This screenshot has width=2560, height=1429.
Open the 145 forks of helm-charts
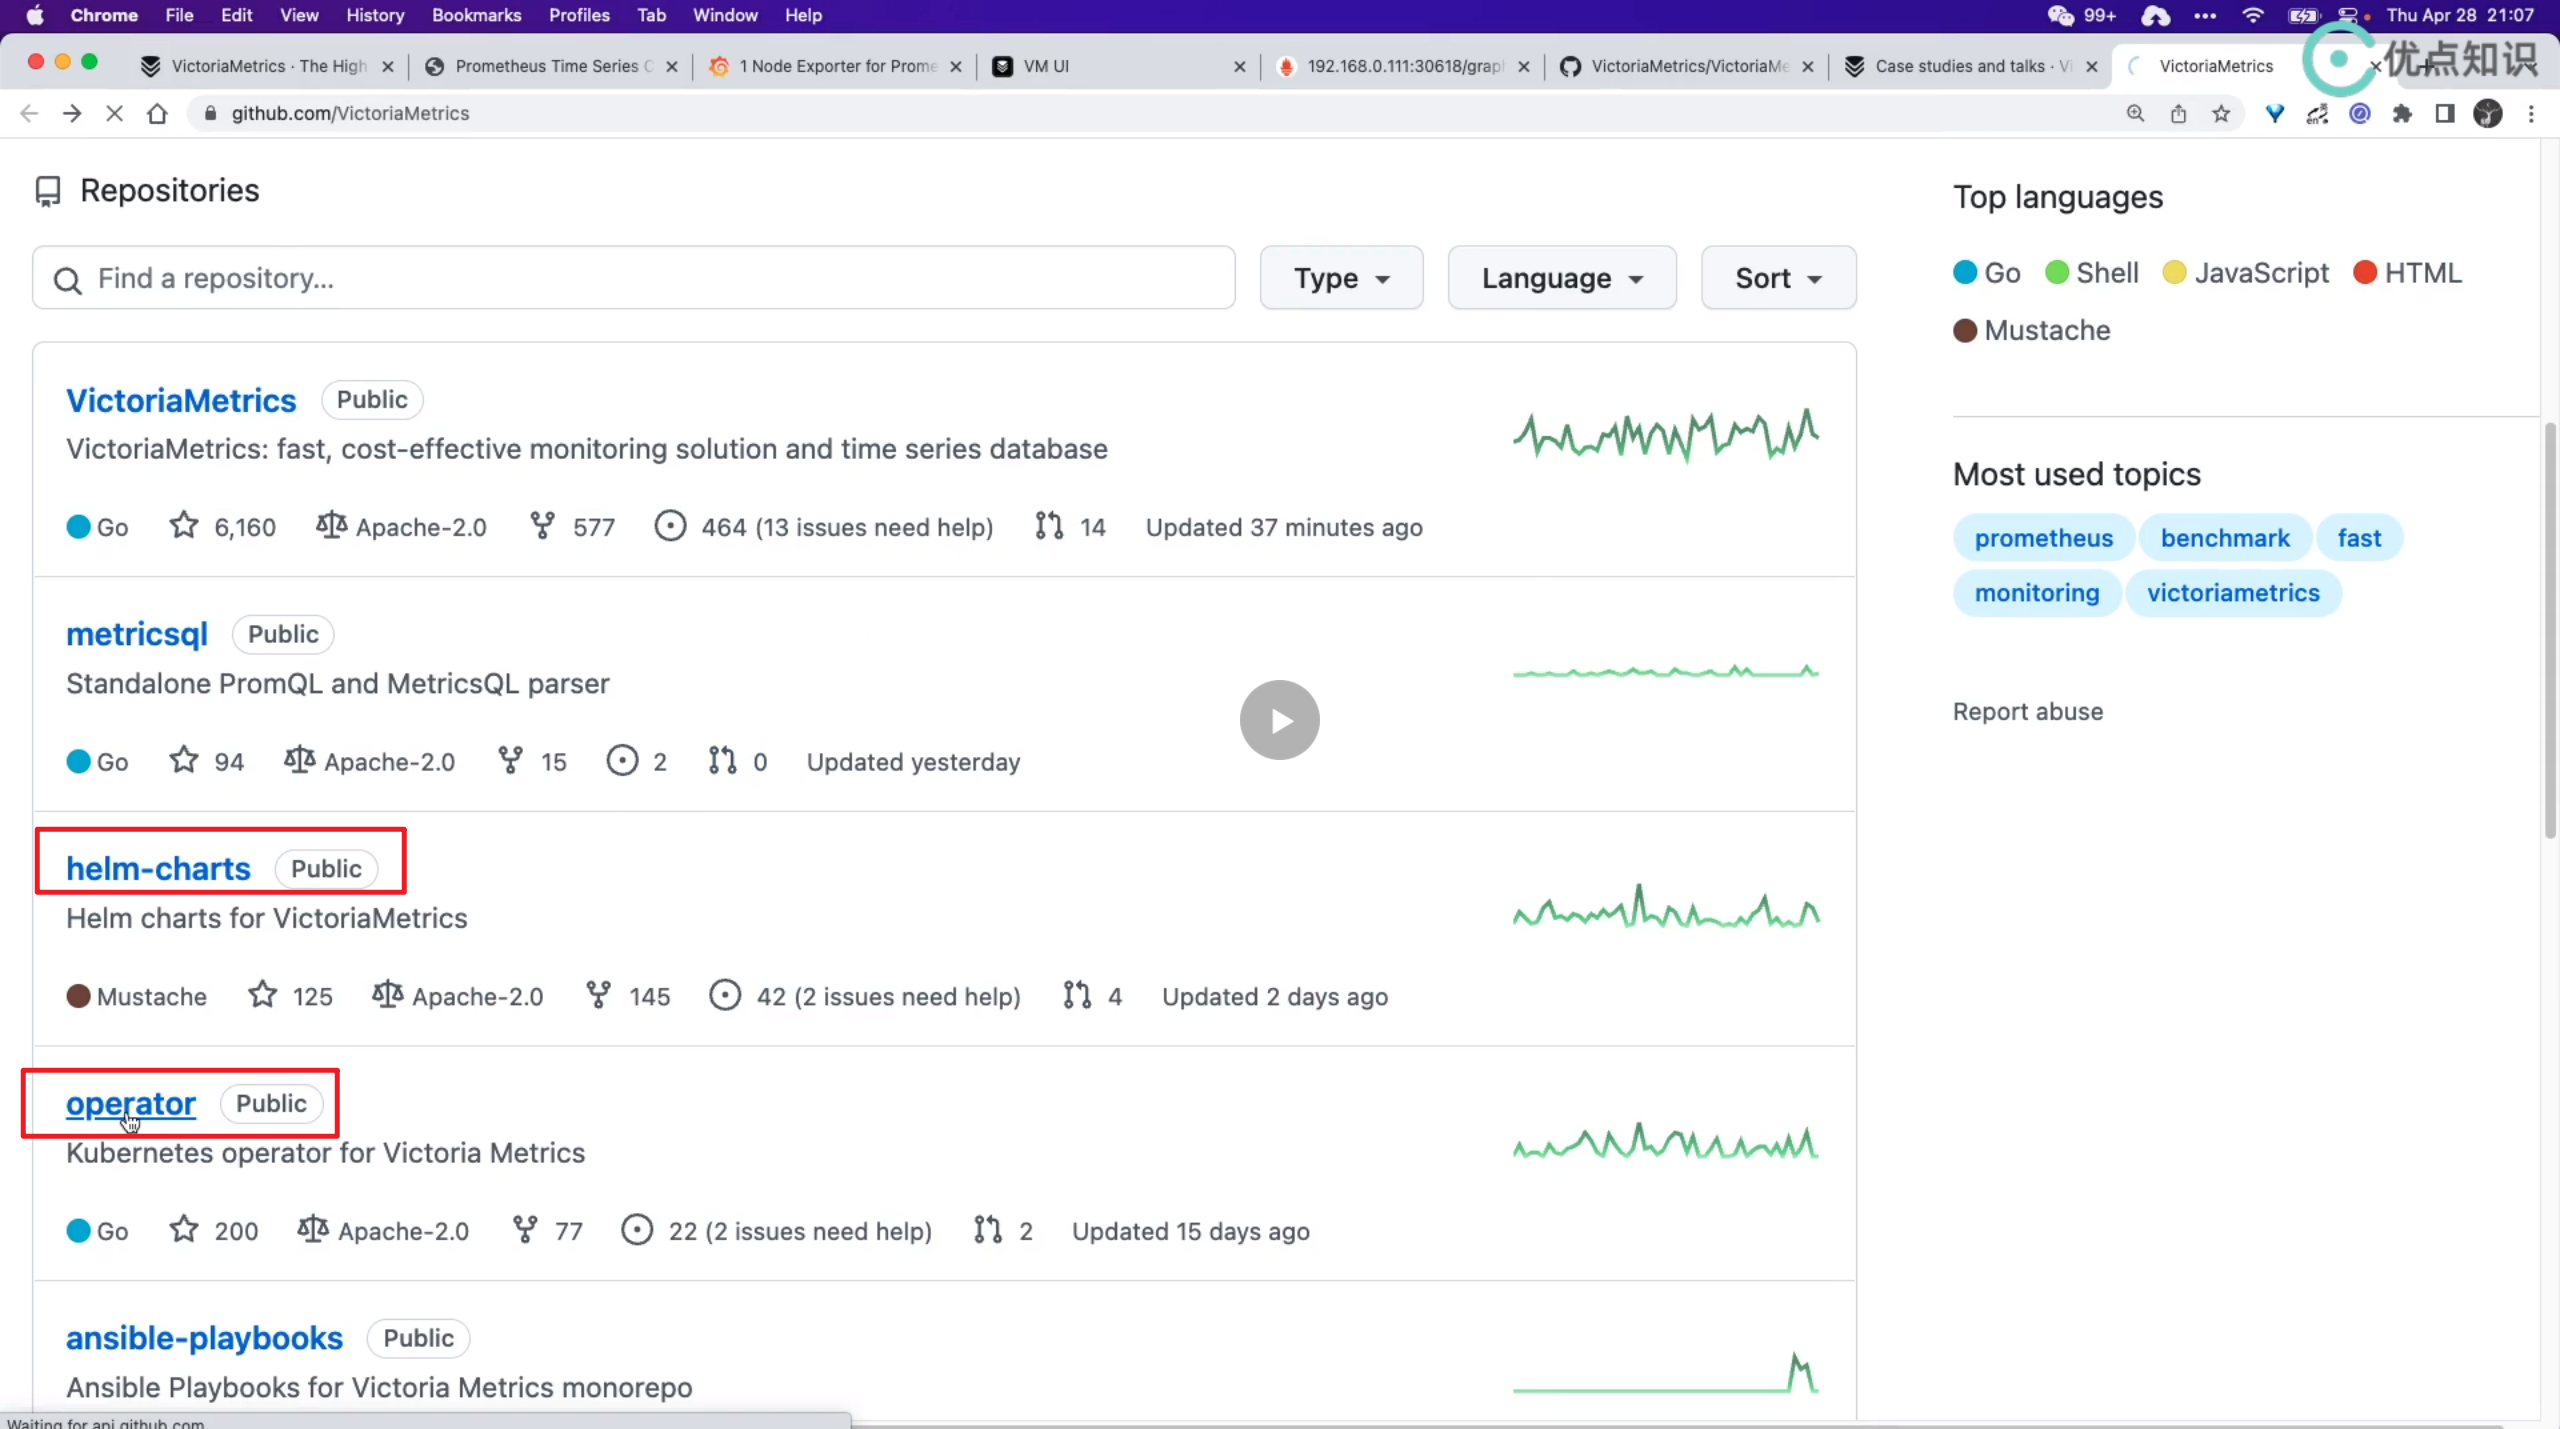click(627, 997)
